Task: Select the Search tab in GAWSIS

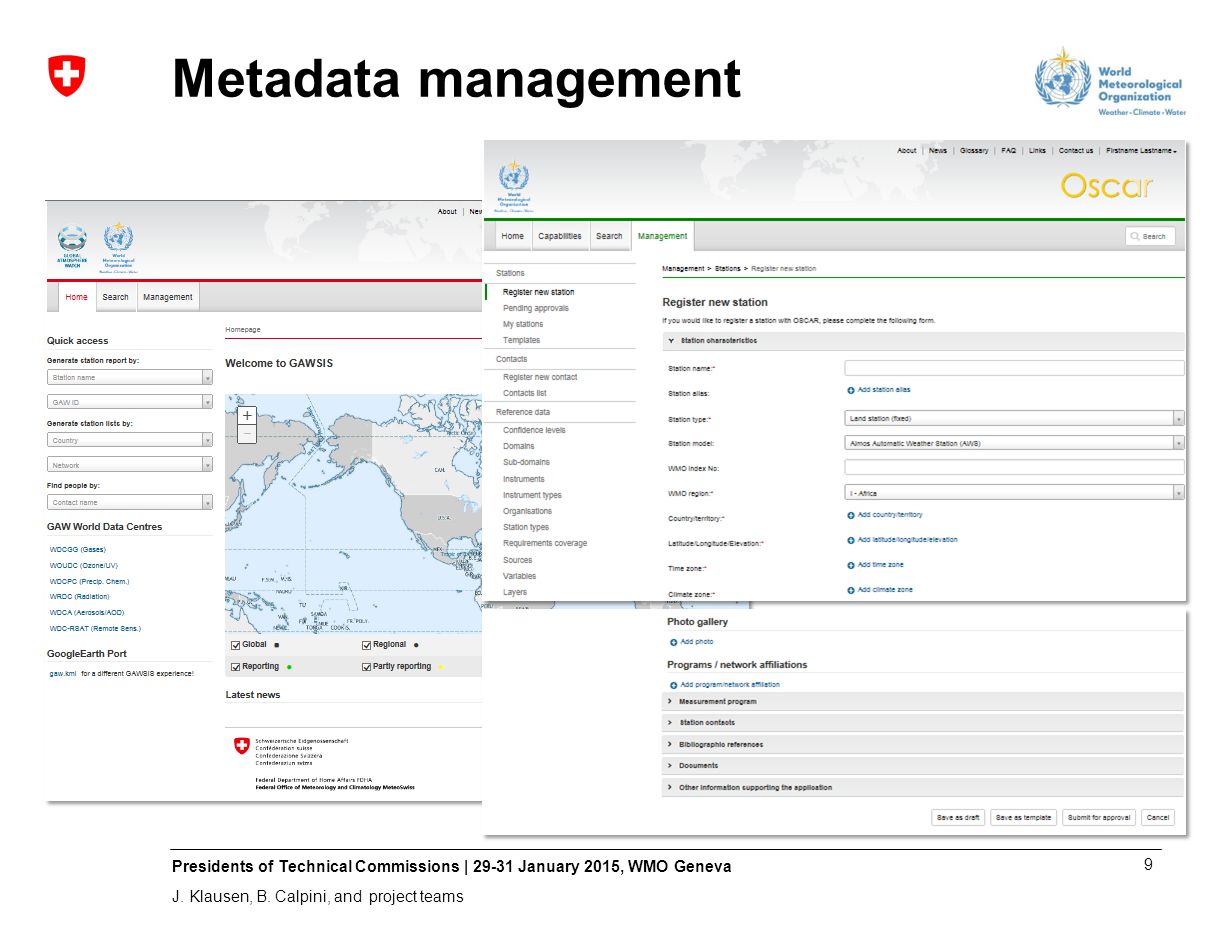Action: (x=115, y=297)
